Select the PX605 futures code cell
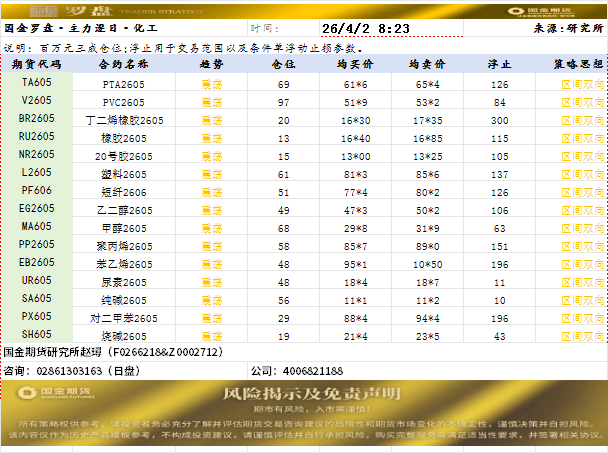608x453 pixels. pyautogui.click(x=36, y=316)
